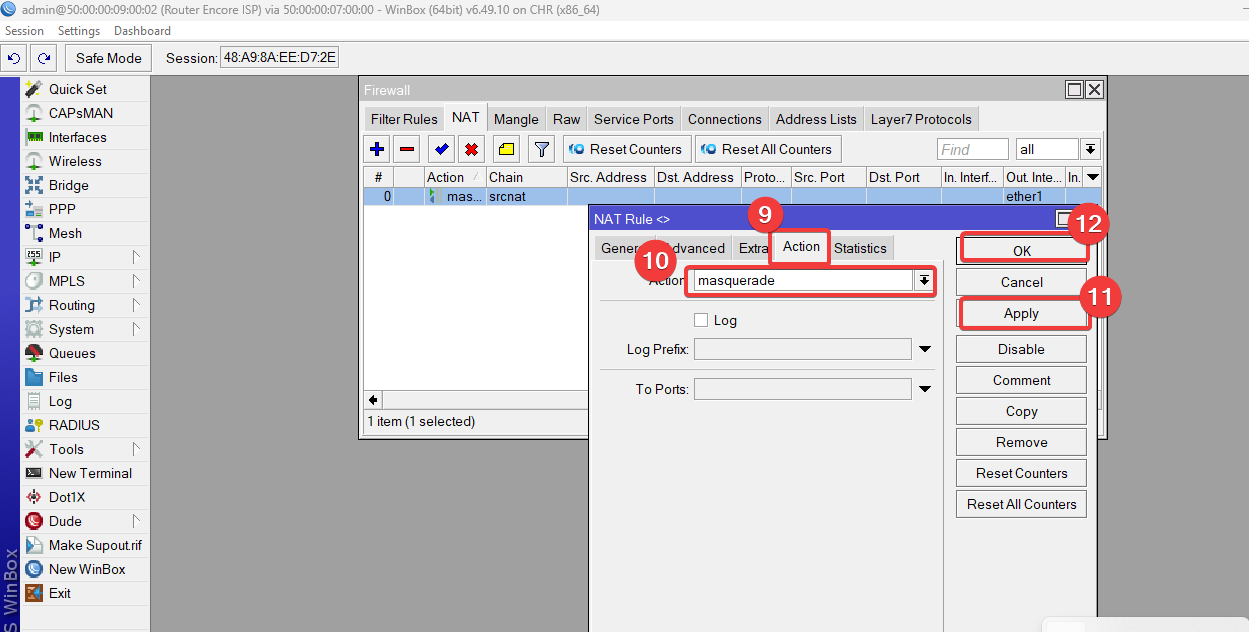Click the undo arrow in toolbar
Image resolution: width=1249 pixels, height=632 pixels.
pyautogui.click(x=14, y=58)
